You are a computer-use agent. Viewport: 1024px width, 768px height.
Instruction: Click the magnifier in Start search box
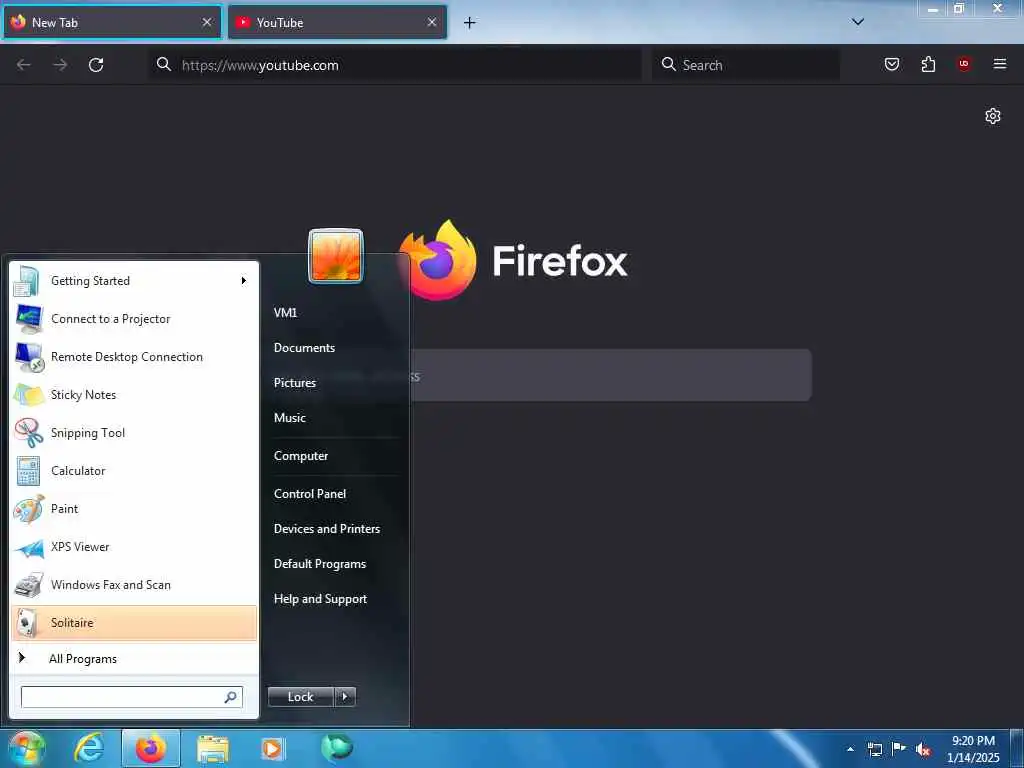click(x=231, y=697)
